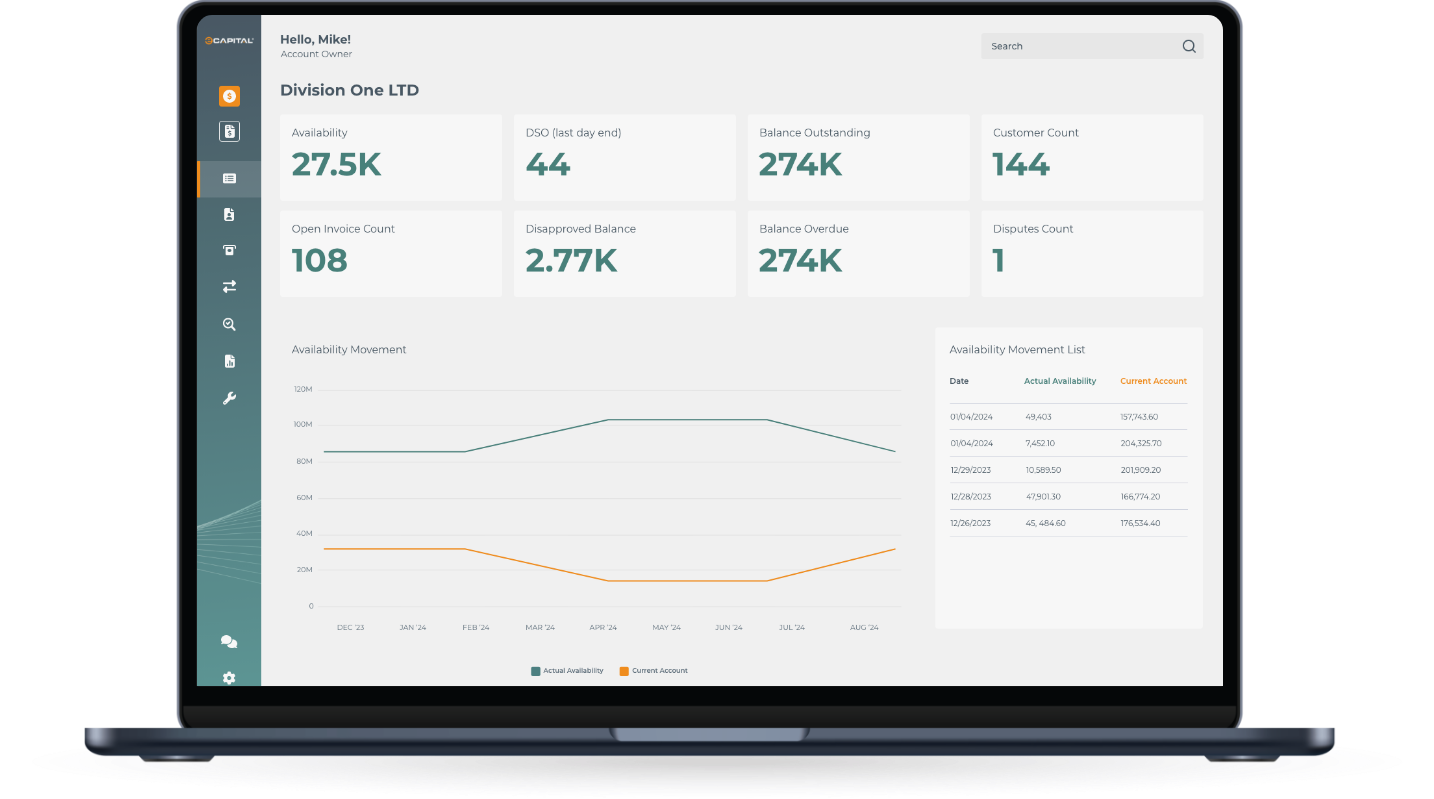Screen dimensions: 1434x799
Task: Select the Actual Availability column header
Action: coord(1060,381)
